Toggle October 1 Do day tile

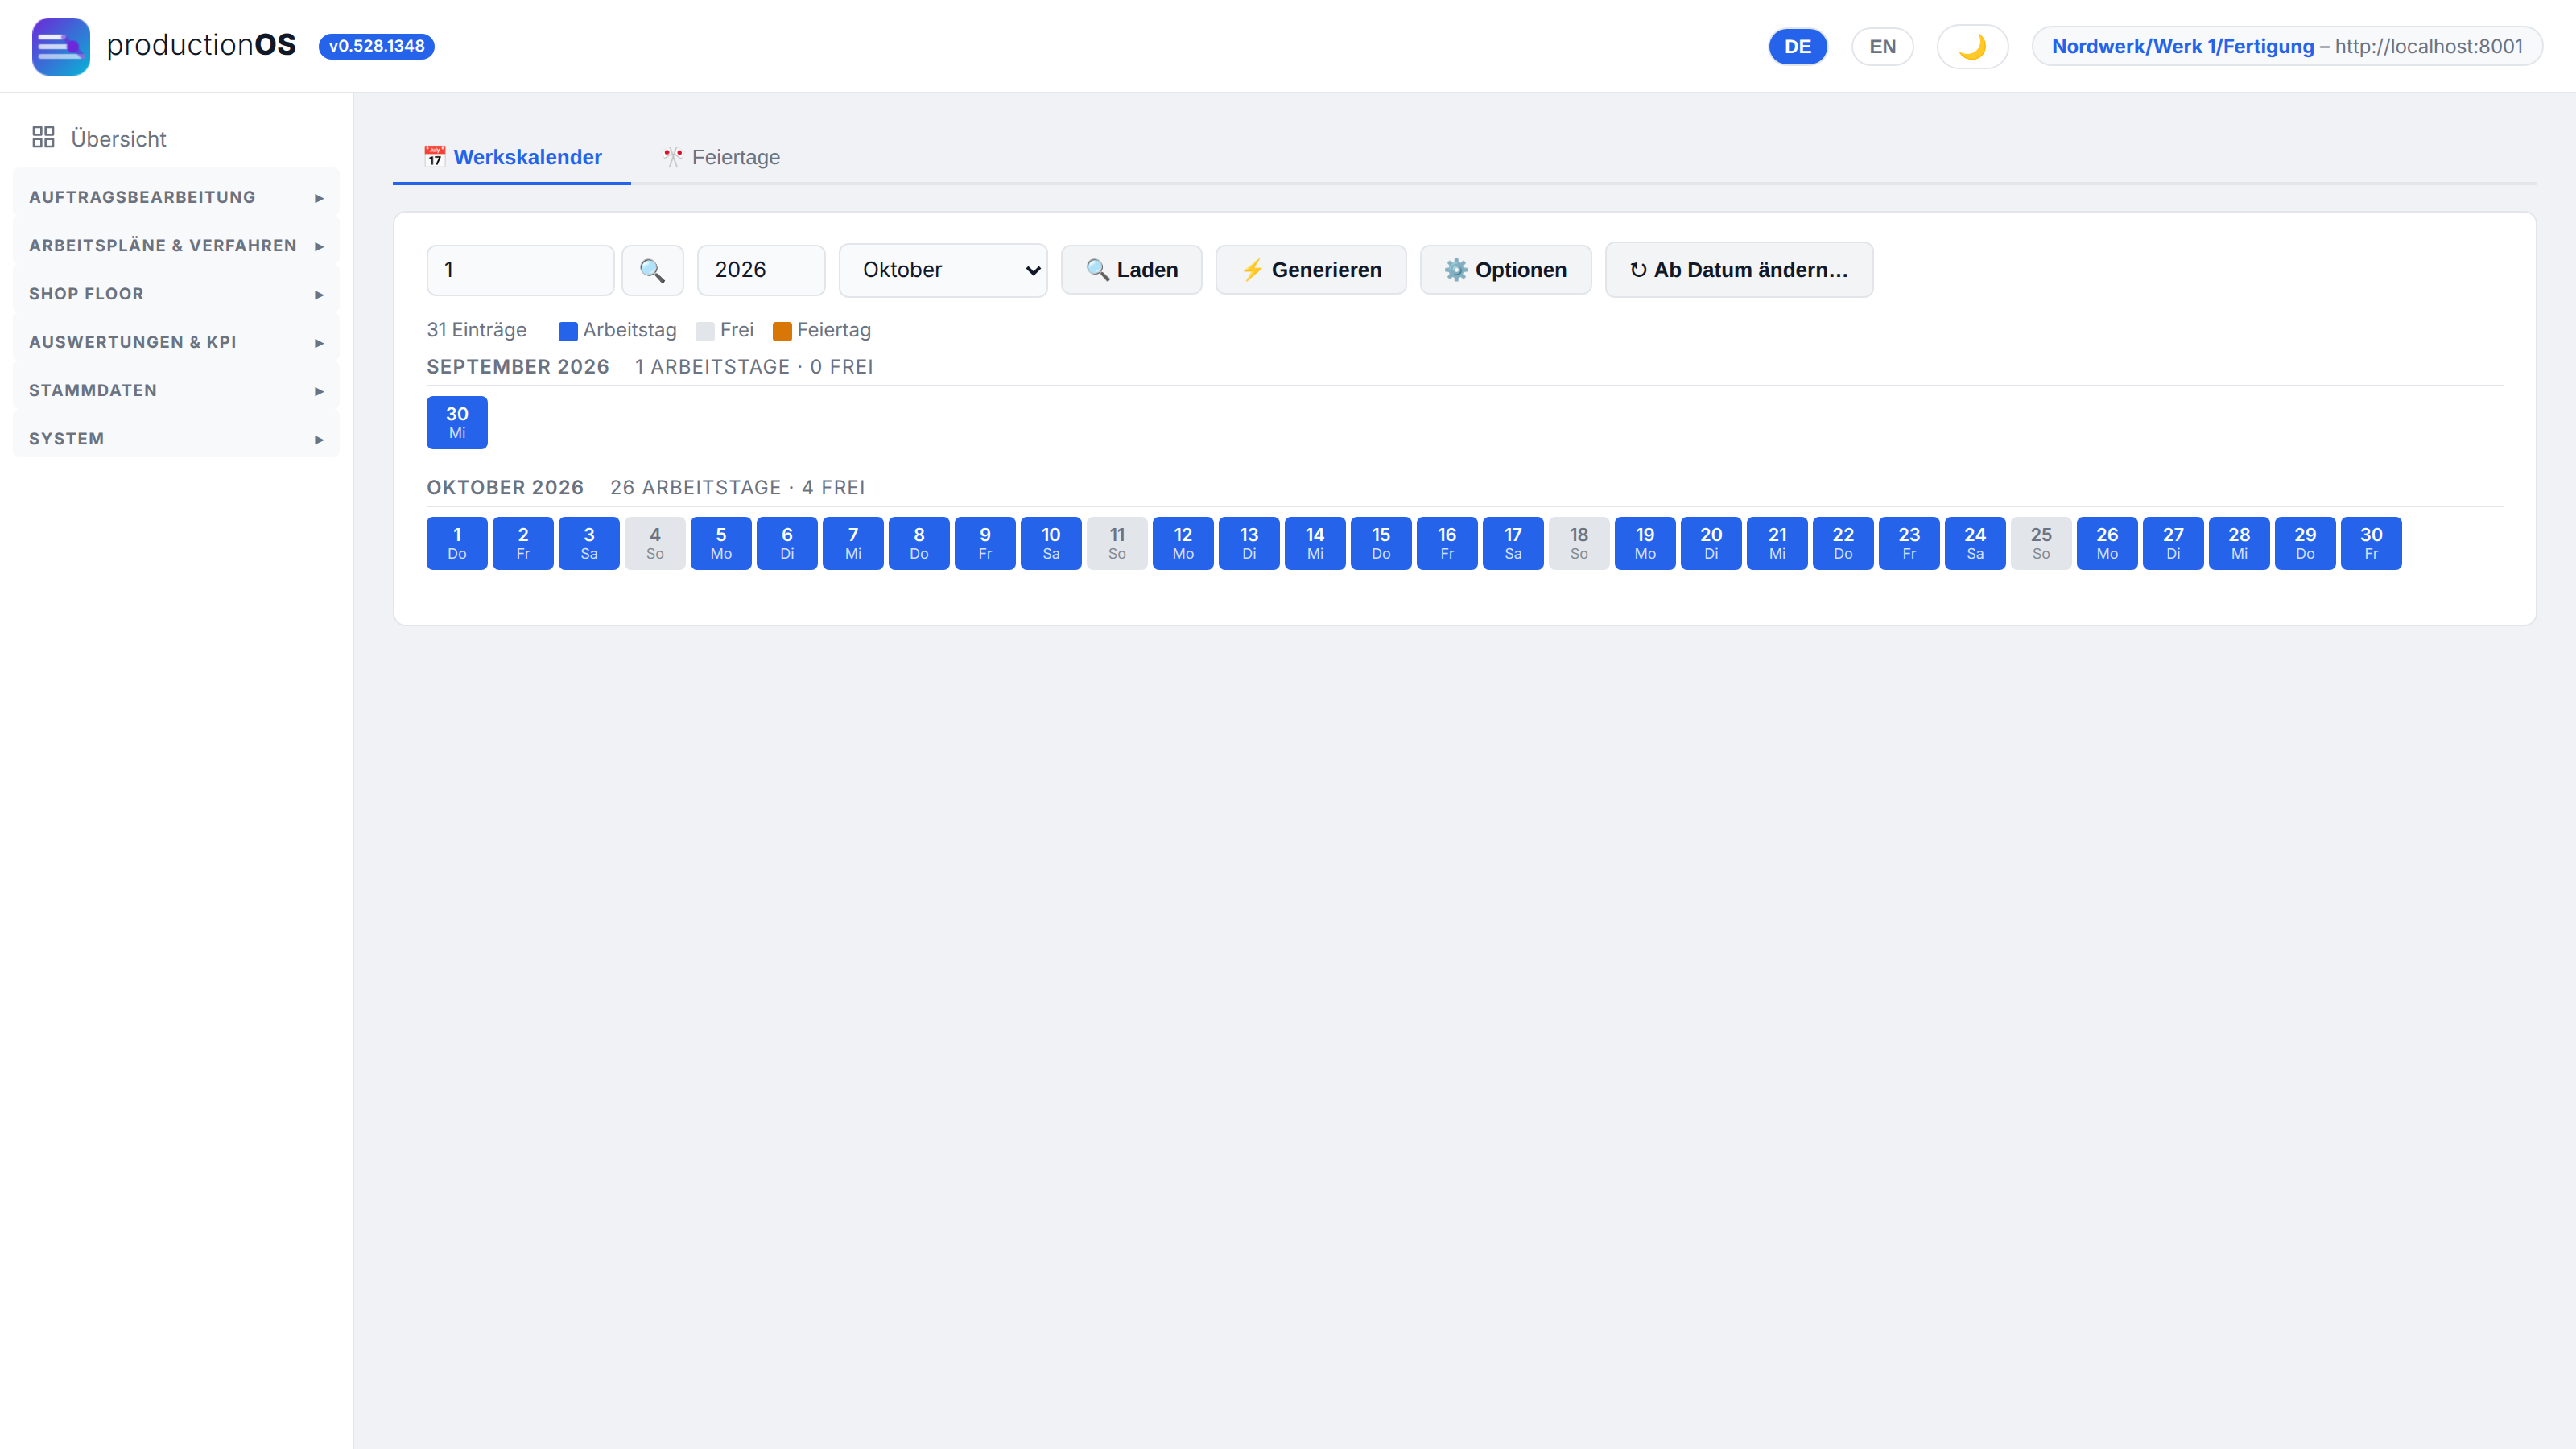(x=457, y=543)
